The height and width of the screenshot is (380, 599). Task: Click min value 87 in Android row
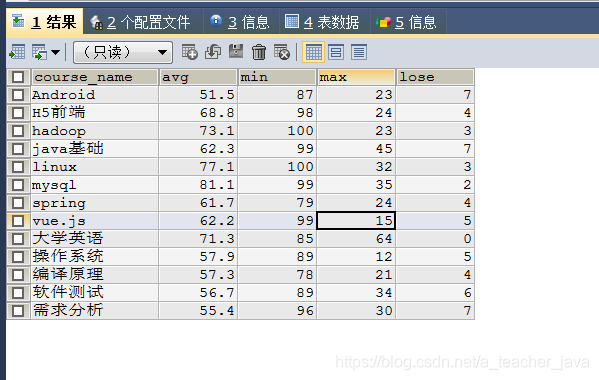[277, 95]
